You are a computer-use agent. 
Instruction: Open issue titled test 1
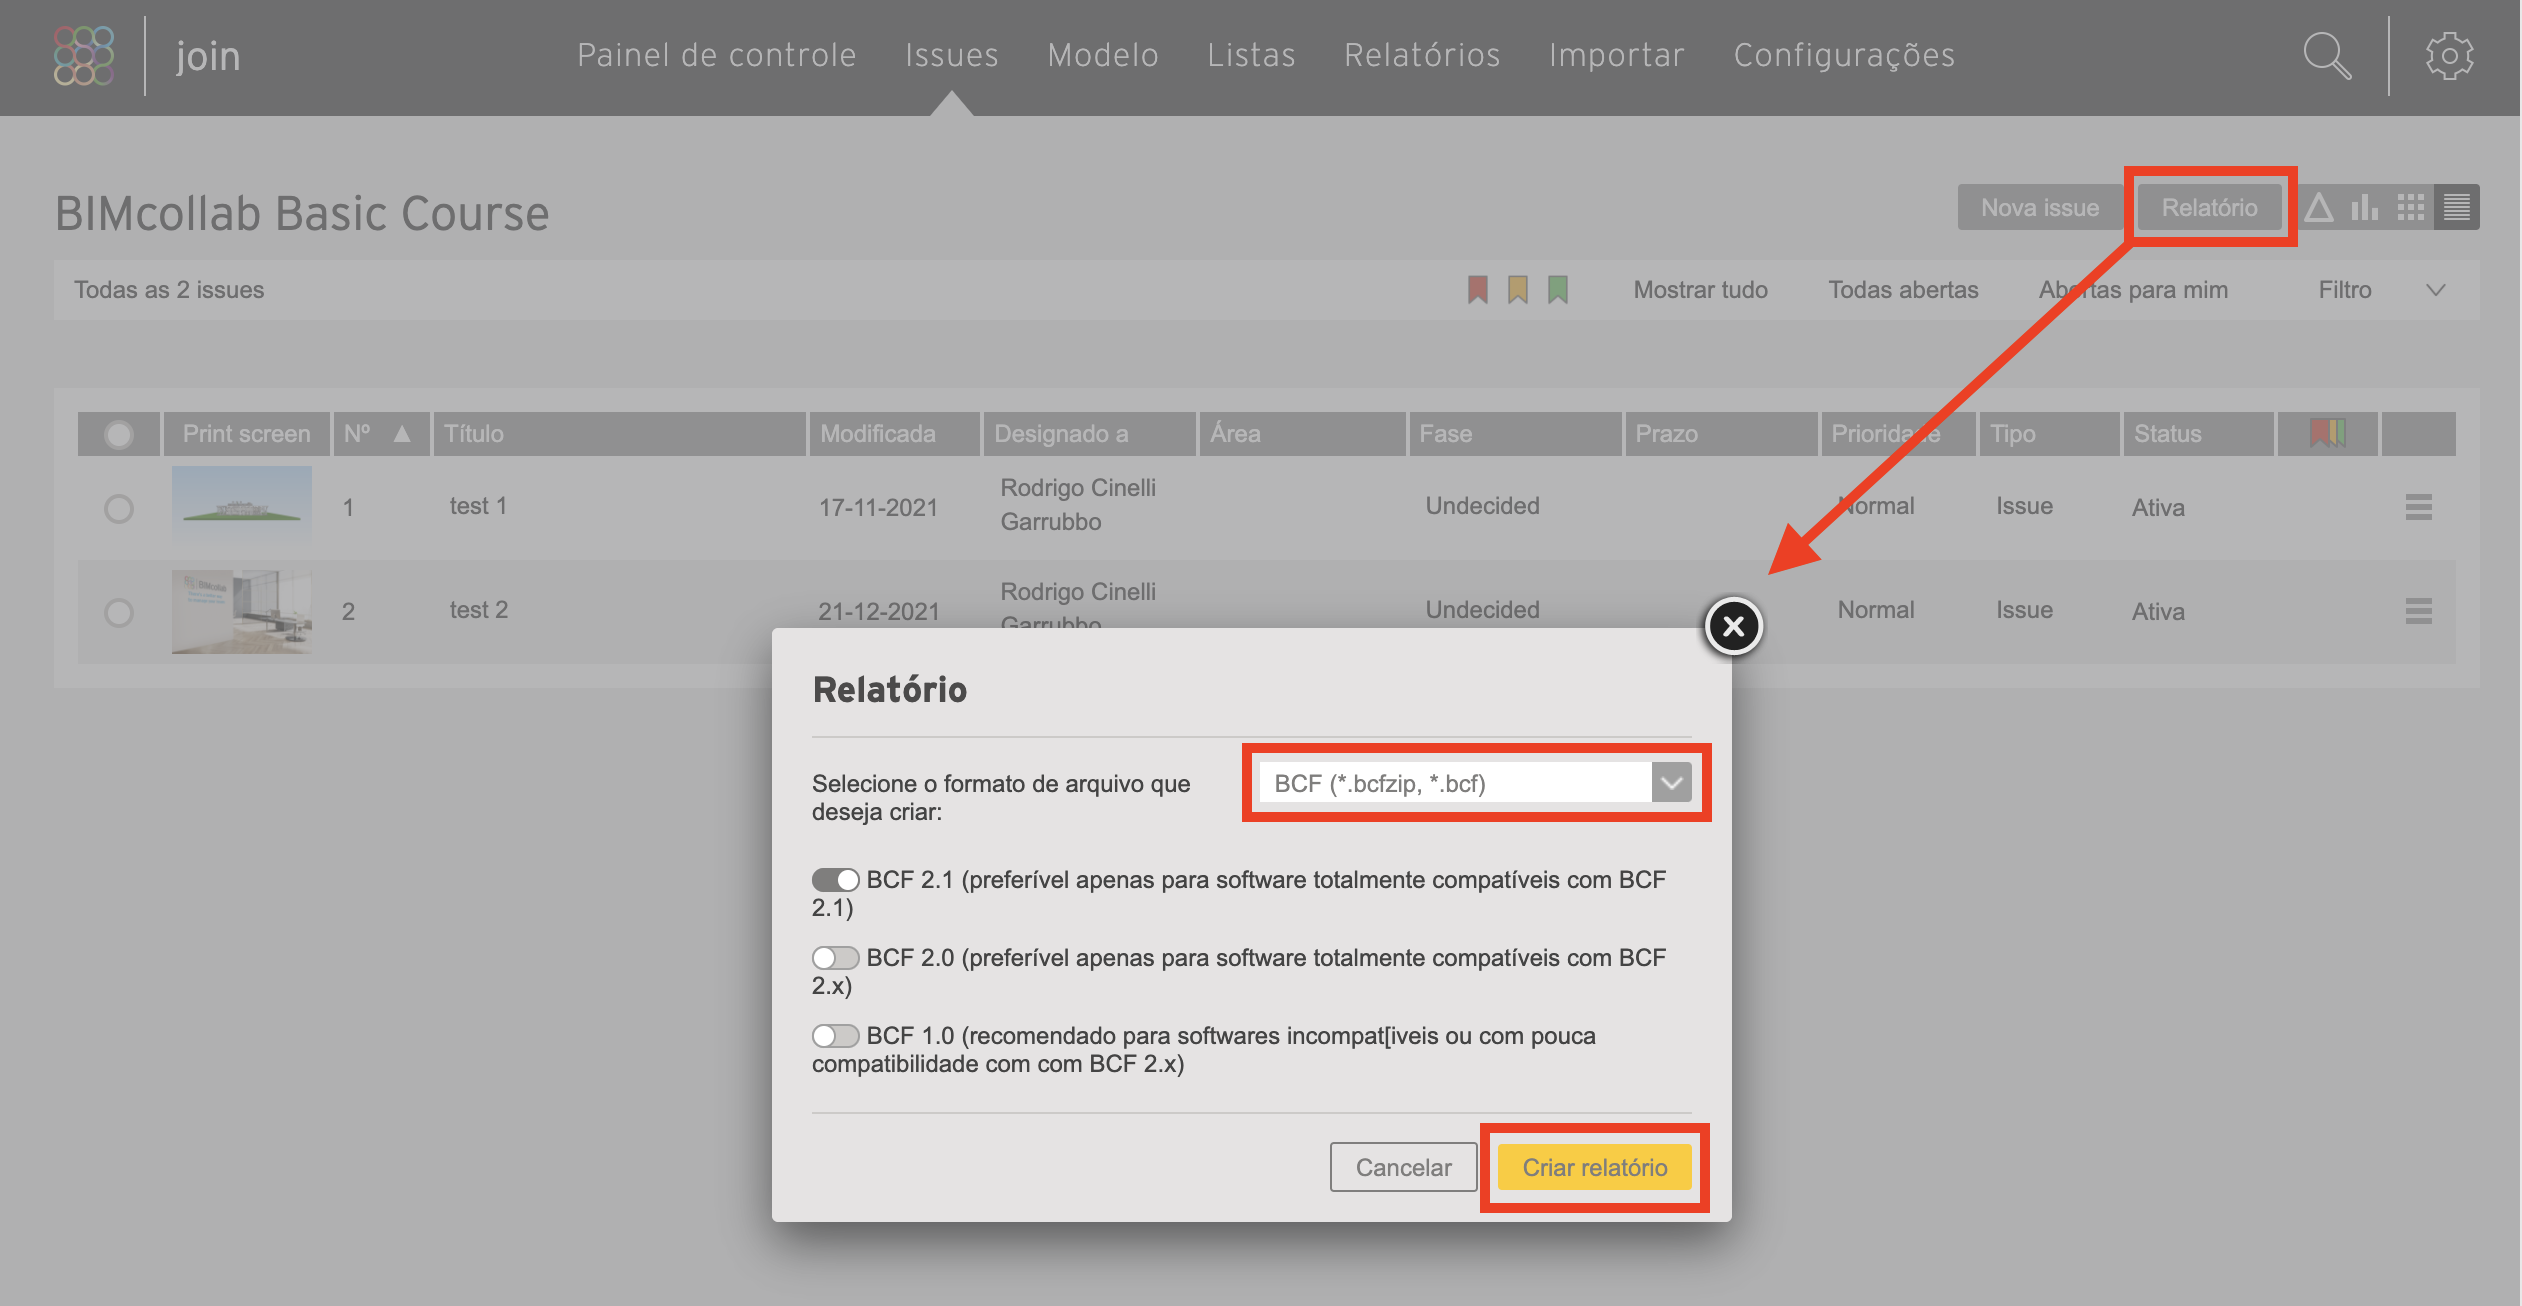pyautogui.click(x=478, y=506)
